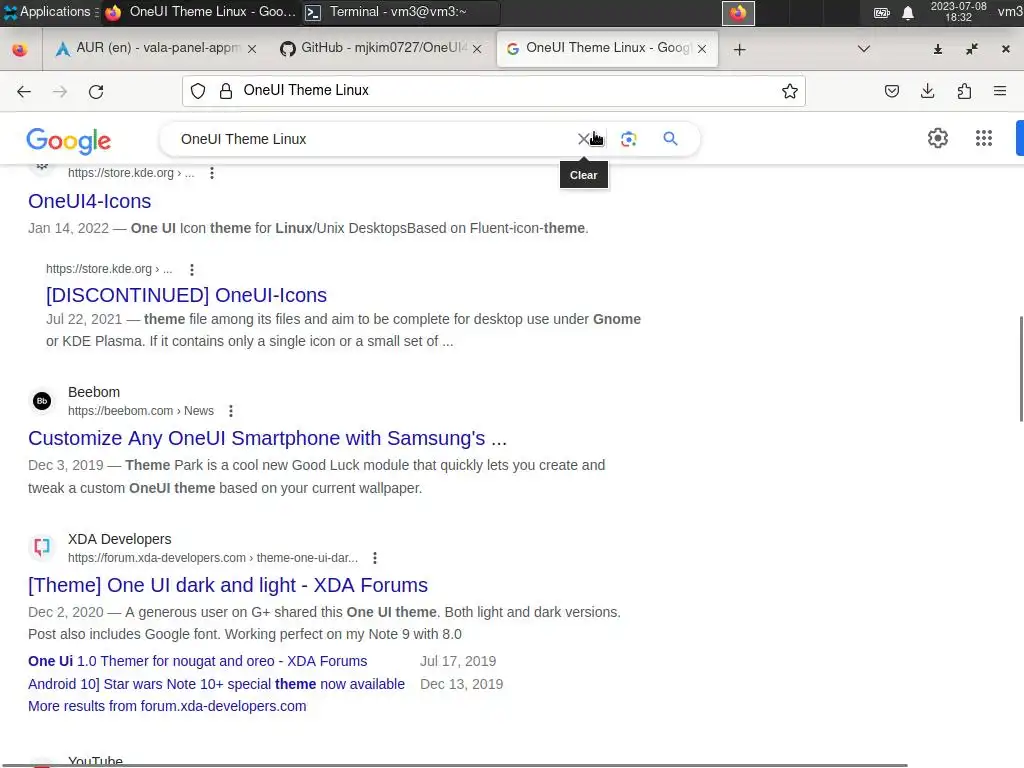Open a new browser tab
This screenshot has width=1024, height=768.
tap(739, 50)
